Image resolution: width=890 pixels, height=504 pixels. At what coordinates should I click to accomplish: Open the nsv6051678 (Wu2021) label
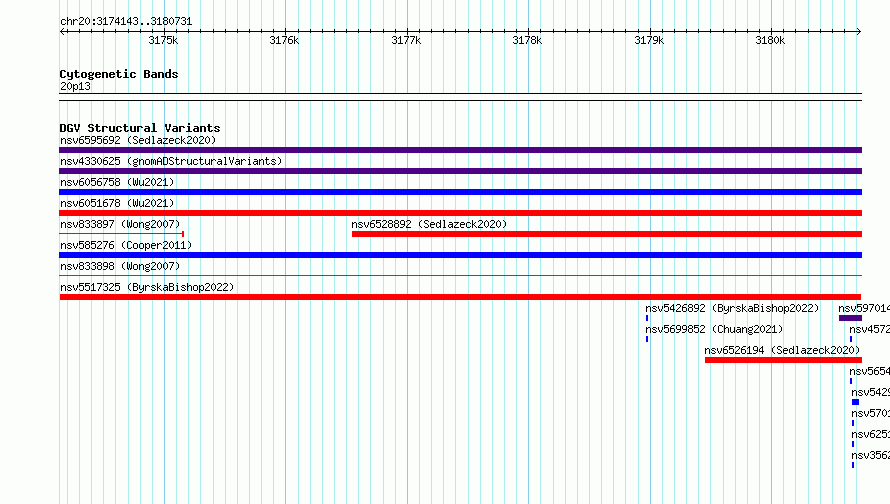pyautogui.click(x=117, y=203)
